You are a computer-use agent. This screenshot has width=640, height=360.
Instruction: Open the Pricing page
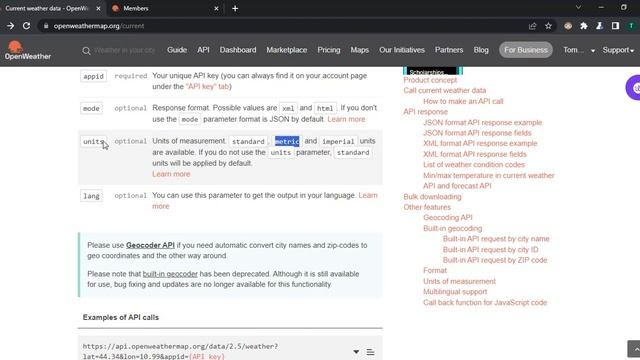329,50
